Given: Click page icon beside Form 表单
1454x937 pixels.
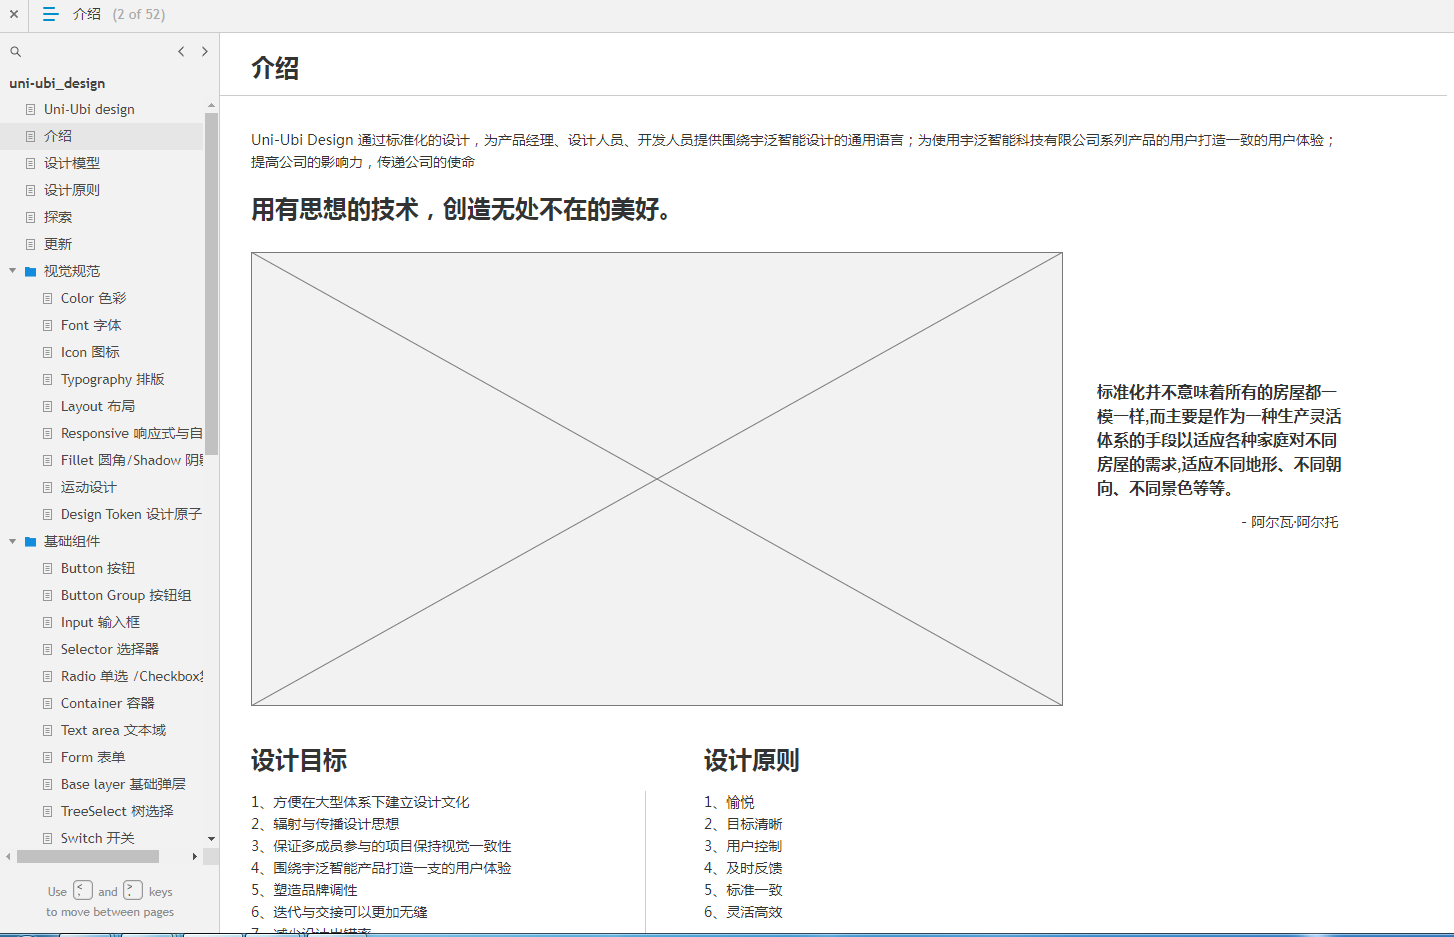Looking at the screenshot, I should pos(47,757).
